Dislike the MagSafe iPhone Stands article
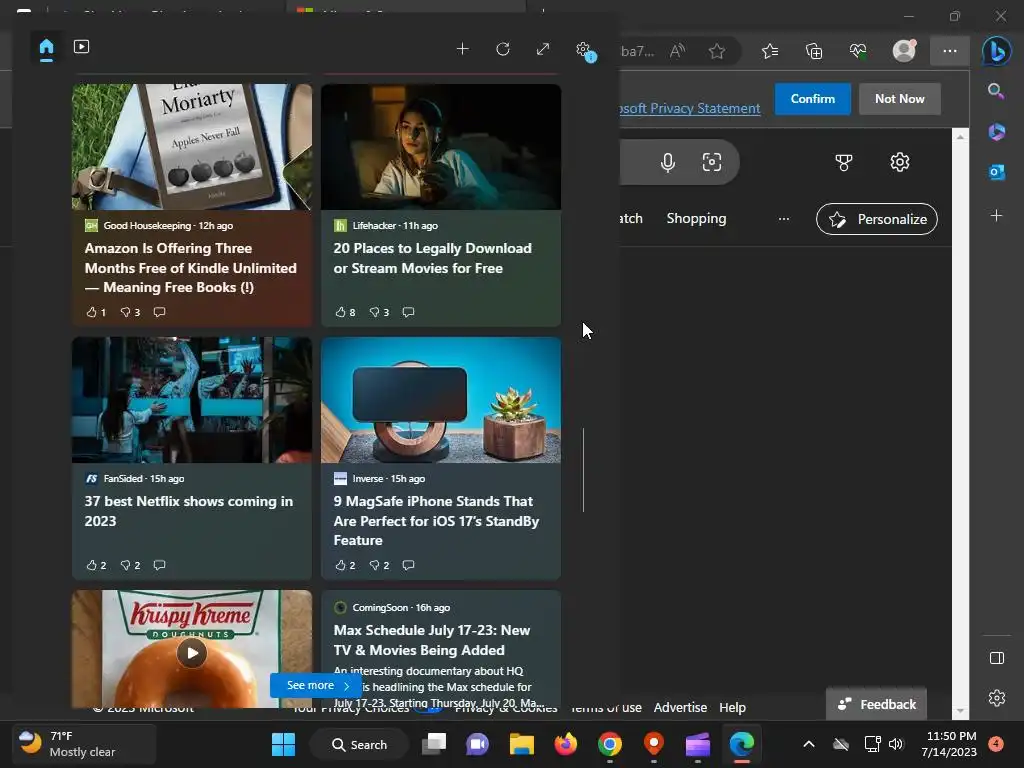1024x768 pixels. click(379, 565)
